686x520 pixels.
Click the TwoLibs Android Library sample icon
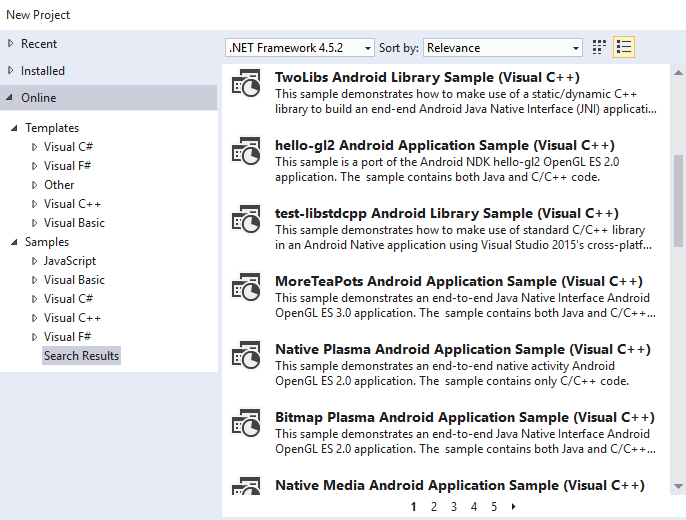click(246, 87)
